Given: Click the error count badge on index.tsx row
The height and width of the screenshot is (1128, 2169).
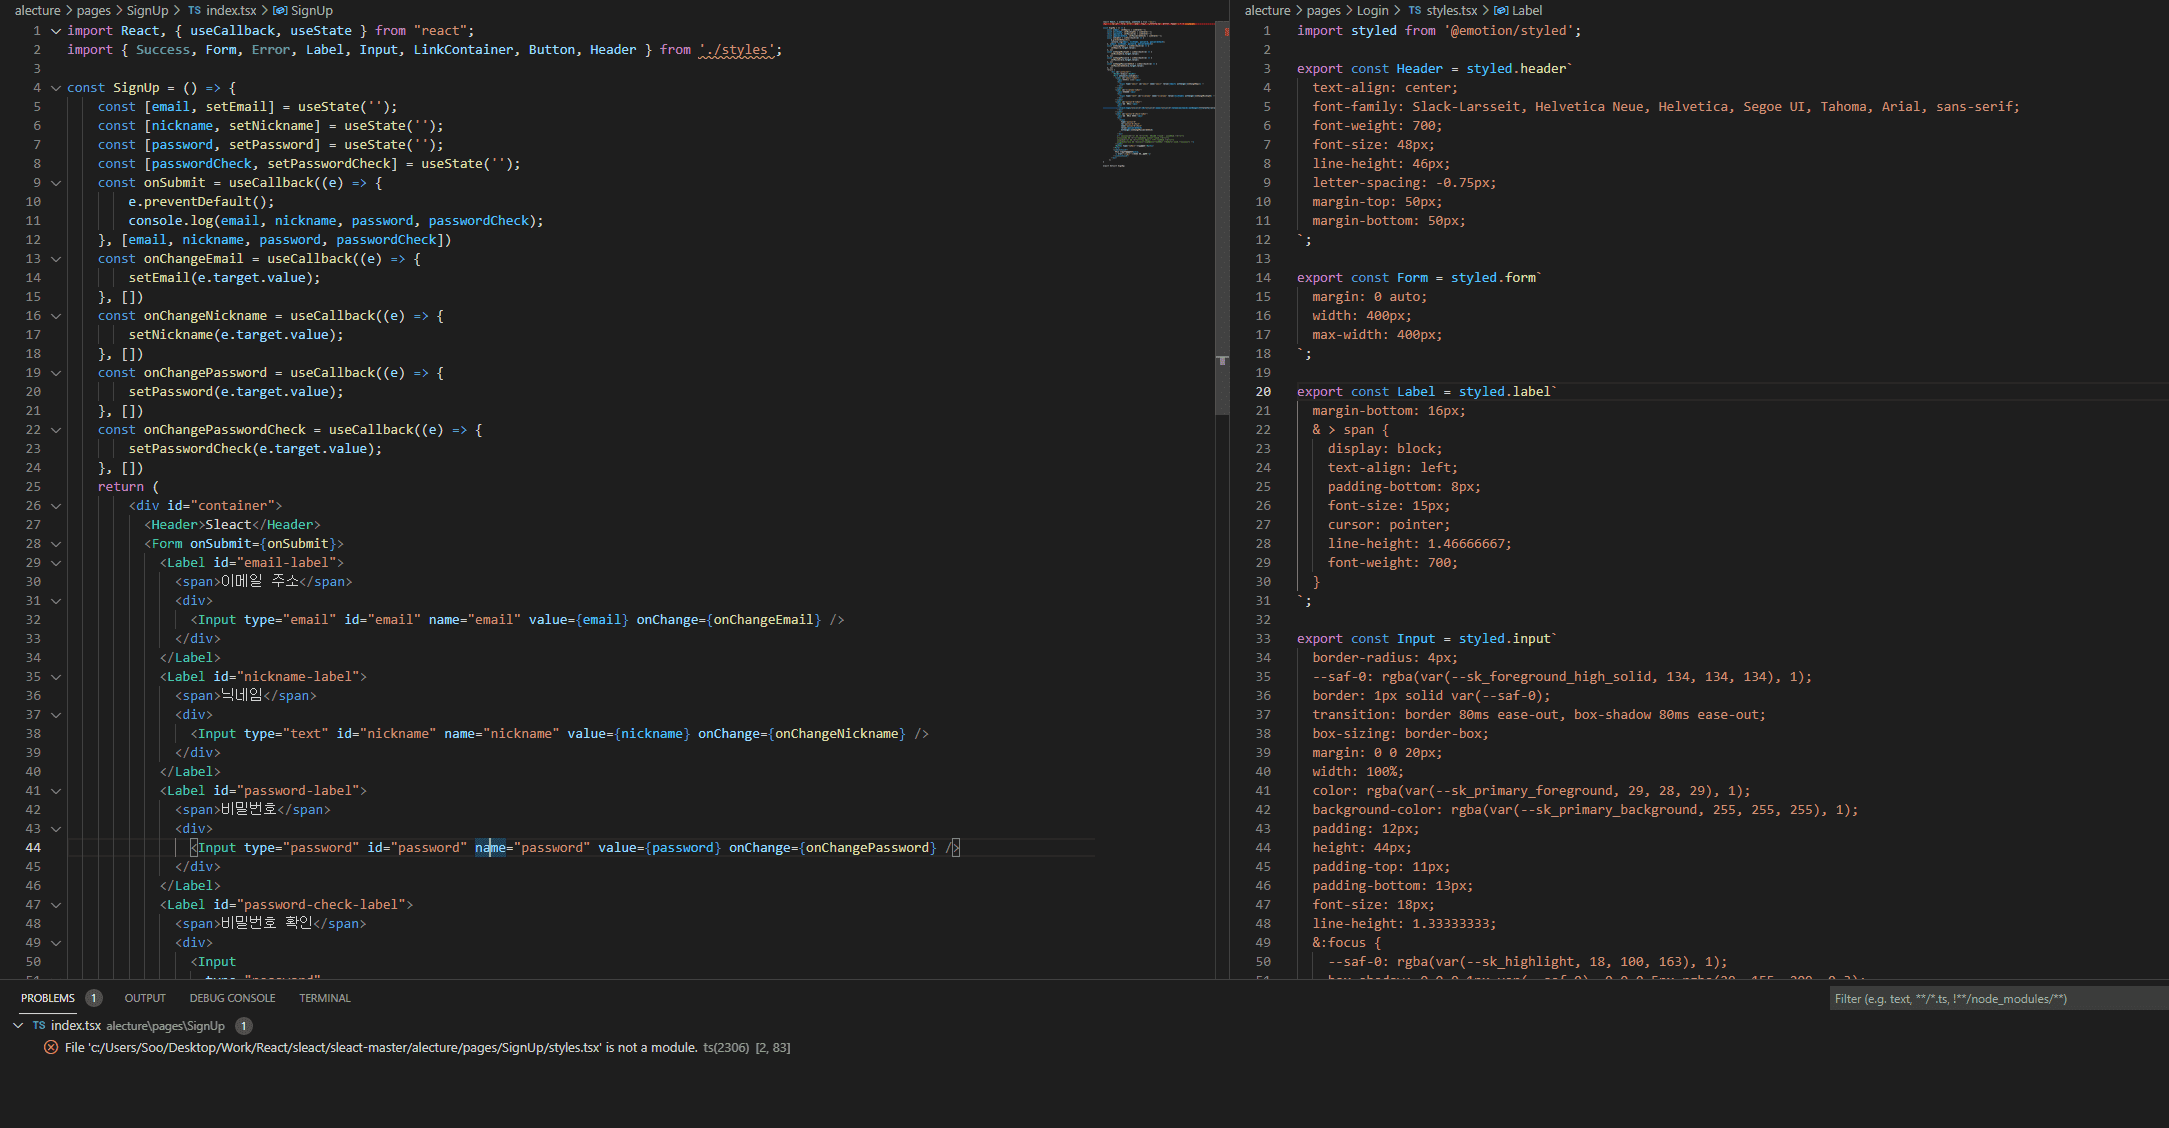Looking at the screenshot, I should click(x=243, y=1025).
